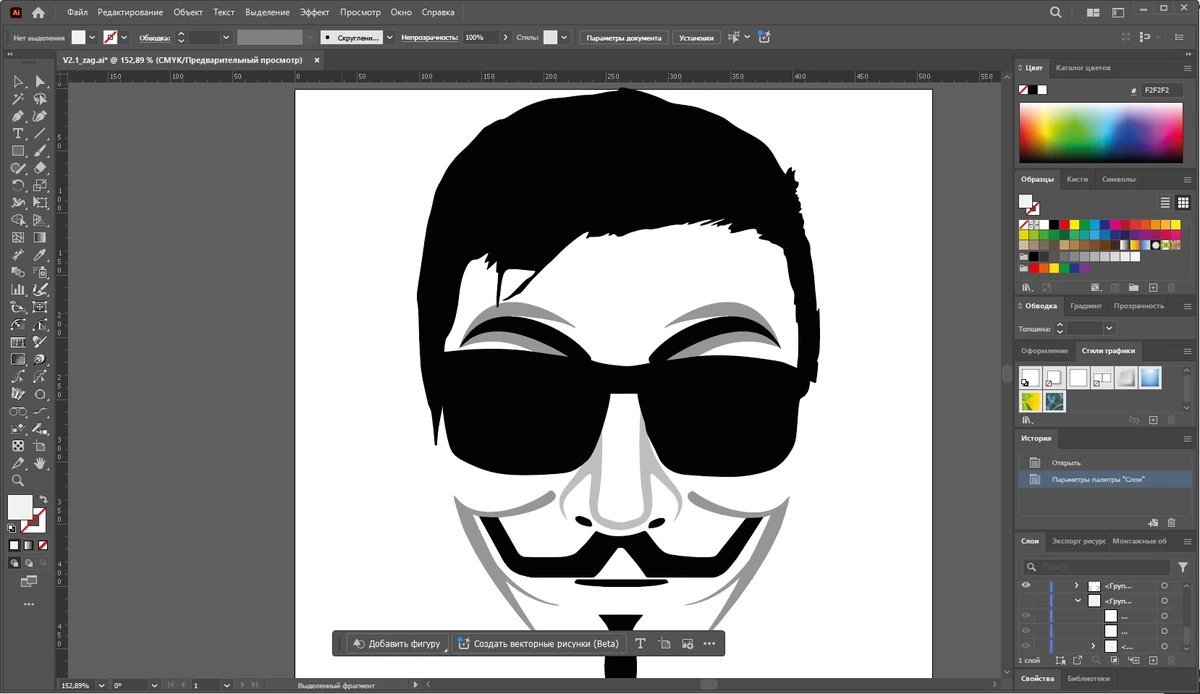Viewport: 1200px width, 694px height.
Task: Switch to the Градиент tab
Action: [1085, 306]
